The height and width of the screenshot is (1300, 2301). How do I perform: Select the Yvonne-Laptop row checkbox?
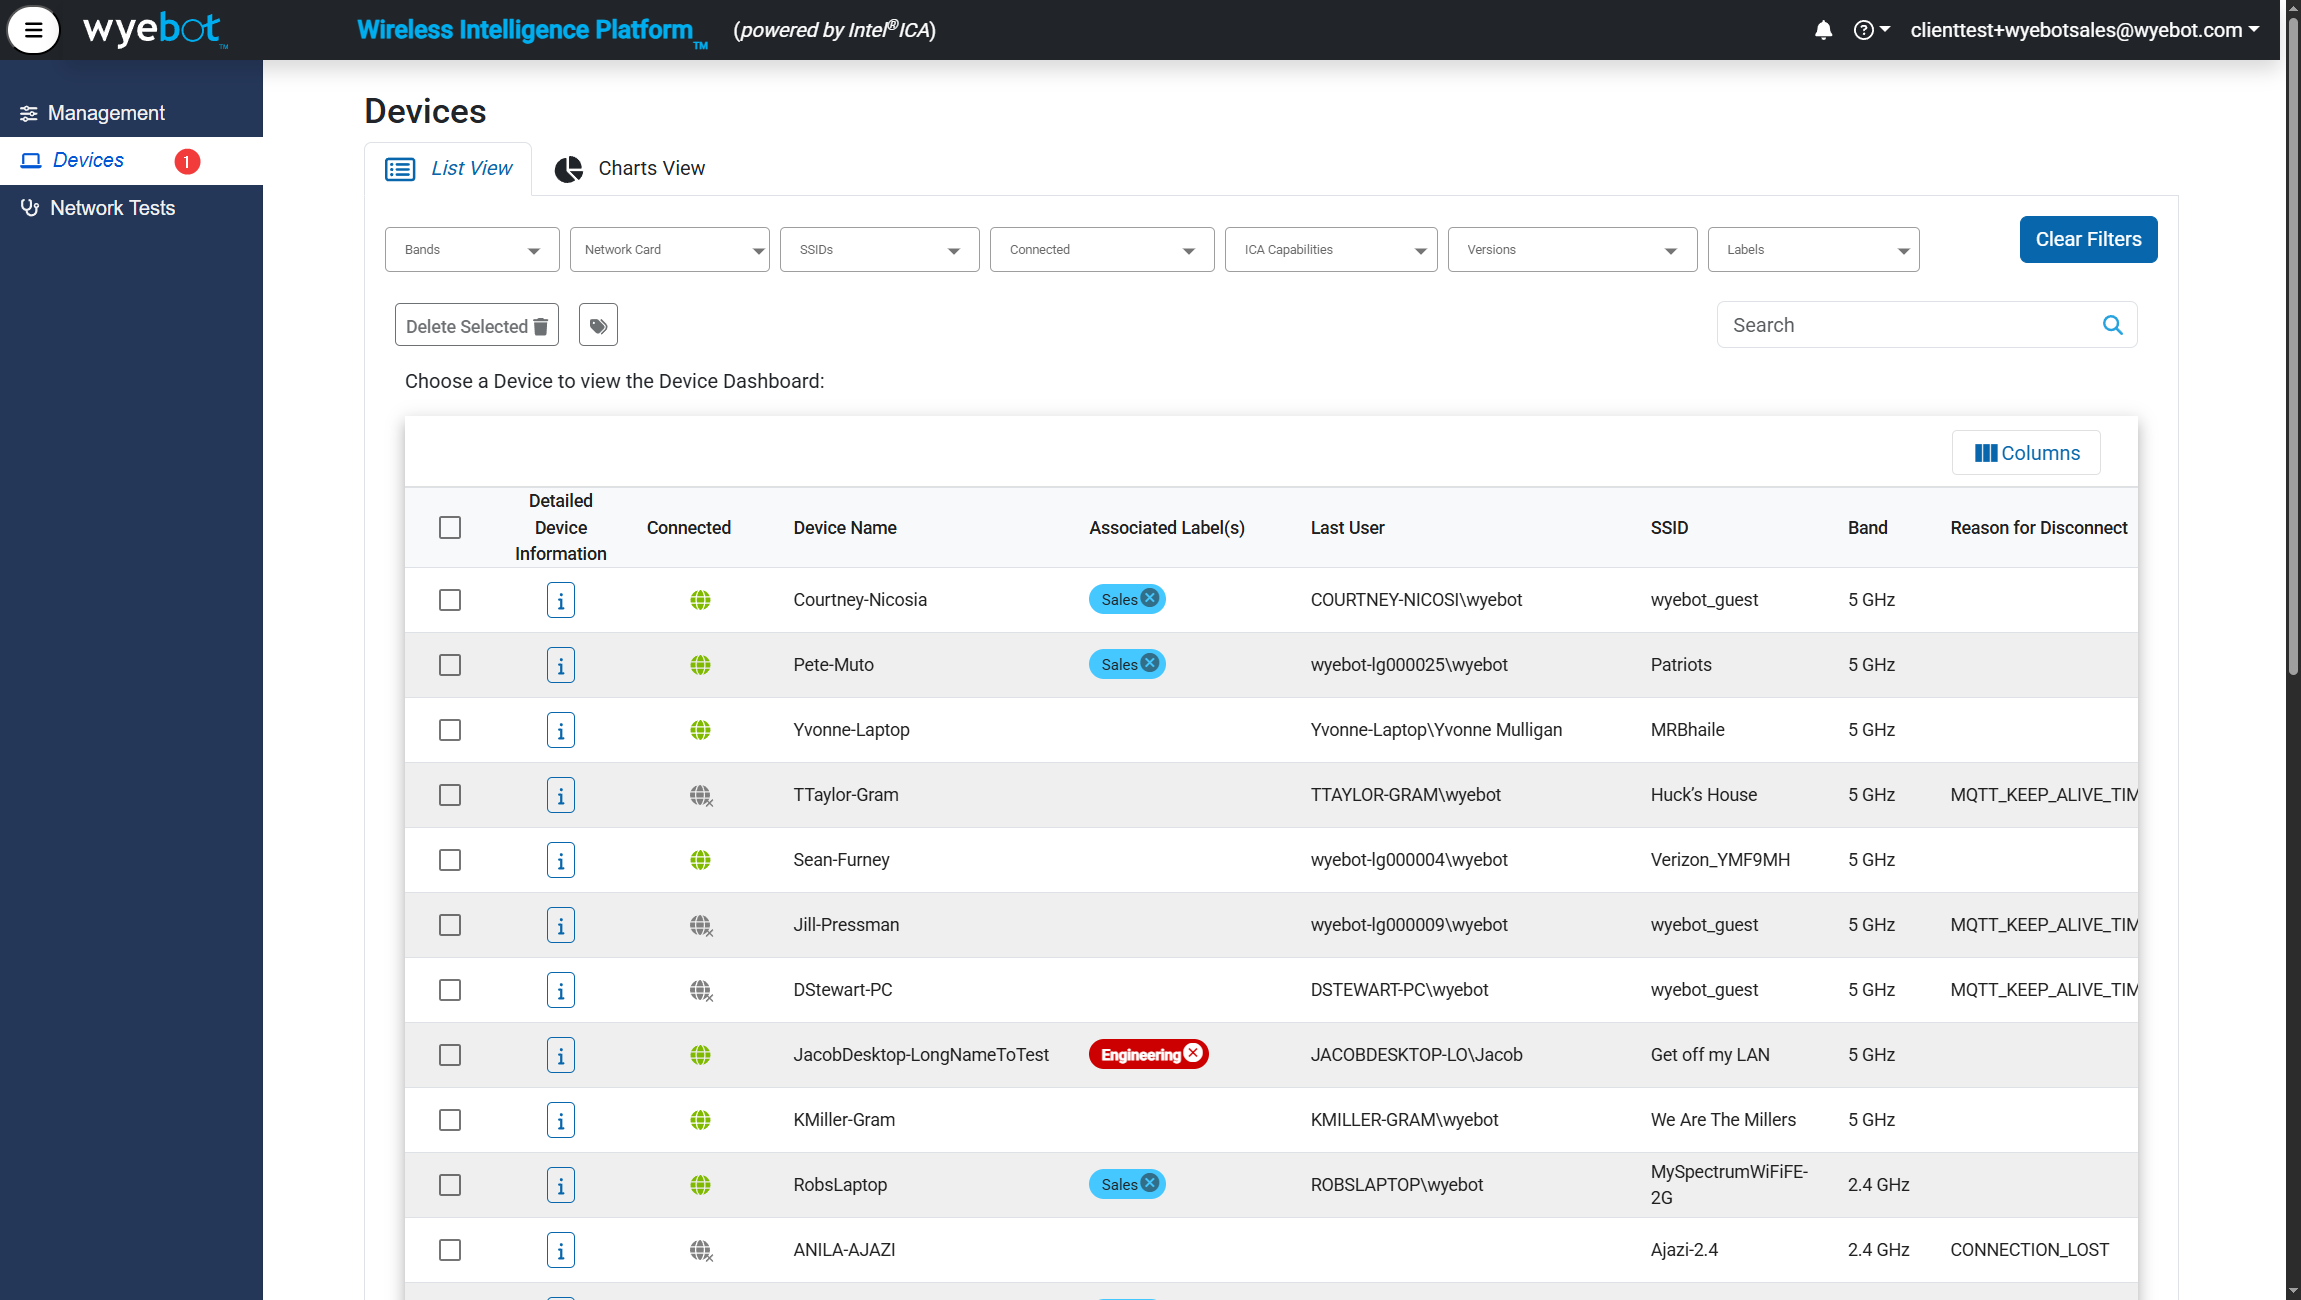450,730
